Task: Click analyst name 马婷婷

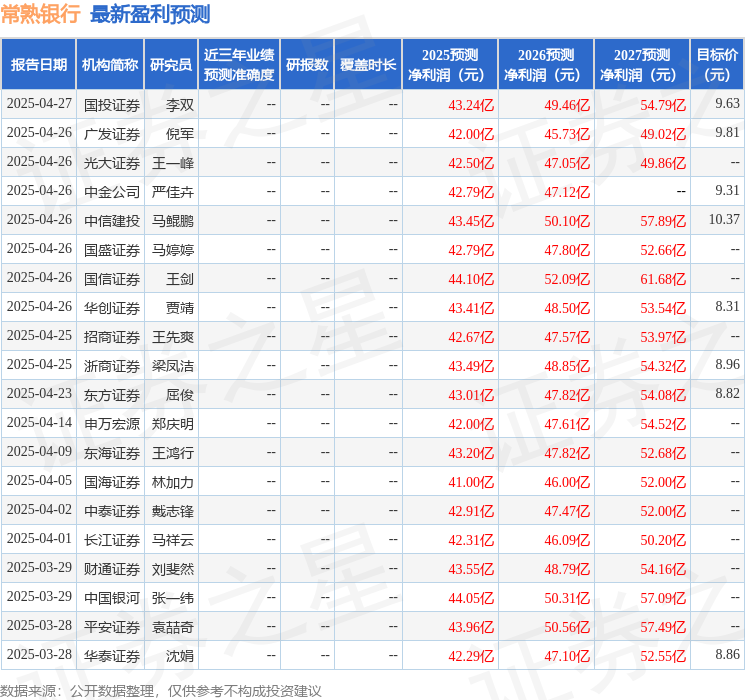Action: 172,250
